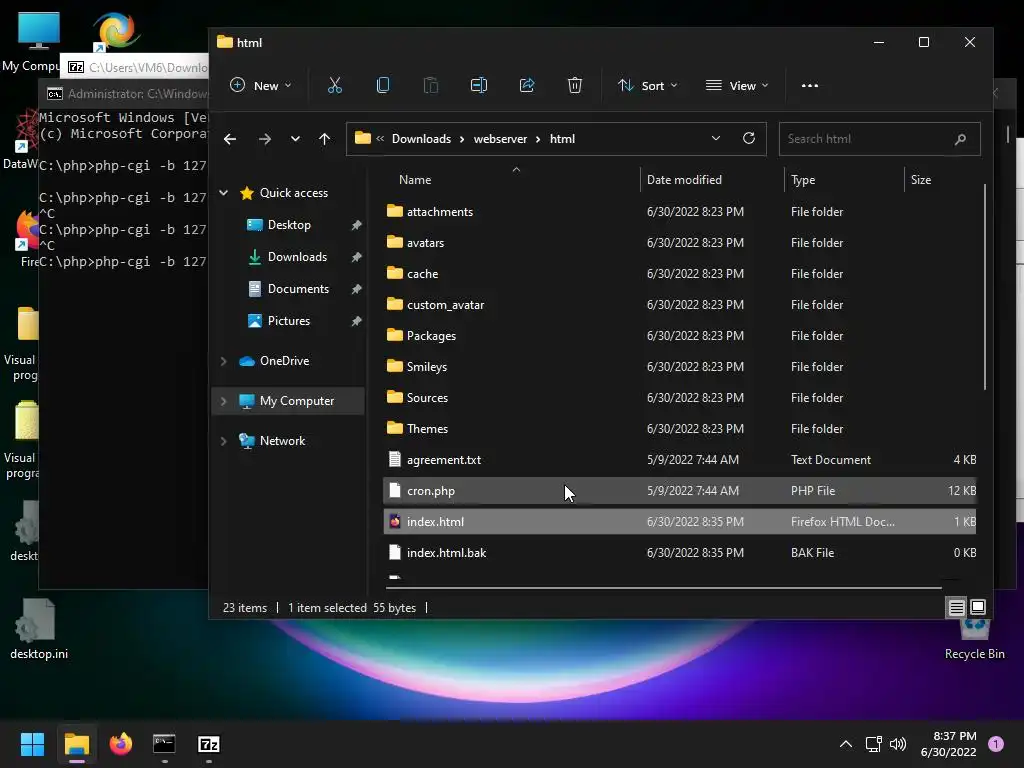Viewport: 1024px width, 768px height.
Task: Expand the OneDrive tree node
Action: coord(223,361)
